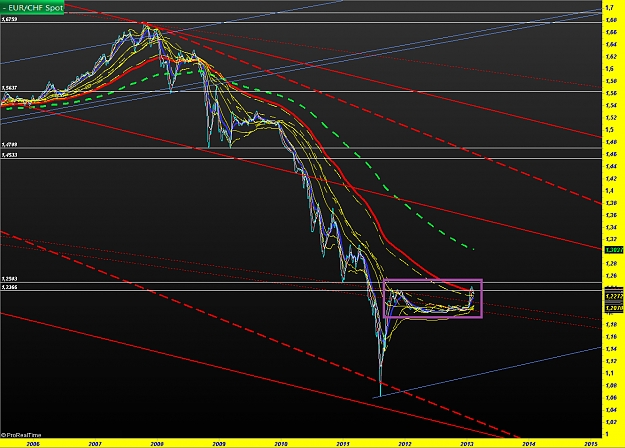
Task: Click the EUR/CHF Spot chart title
Action: [x=35, y=6]
